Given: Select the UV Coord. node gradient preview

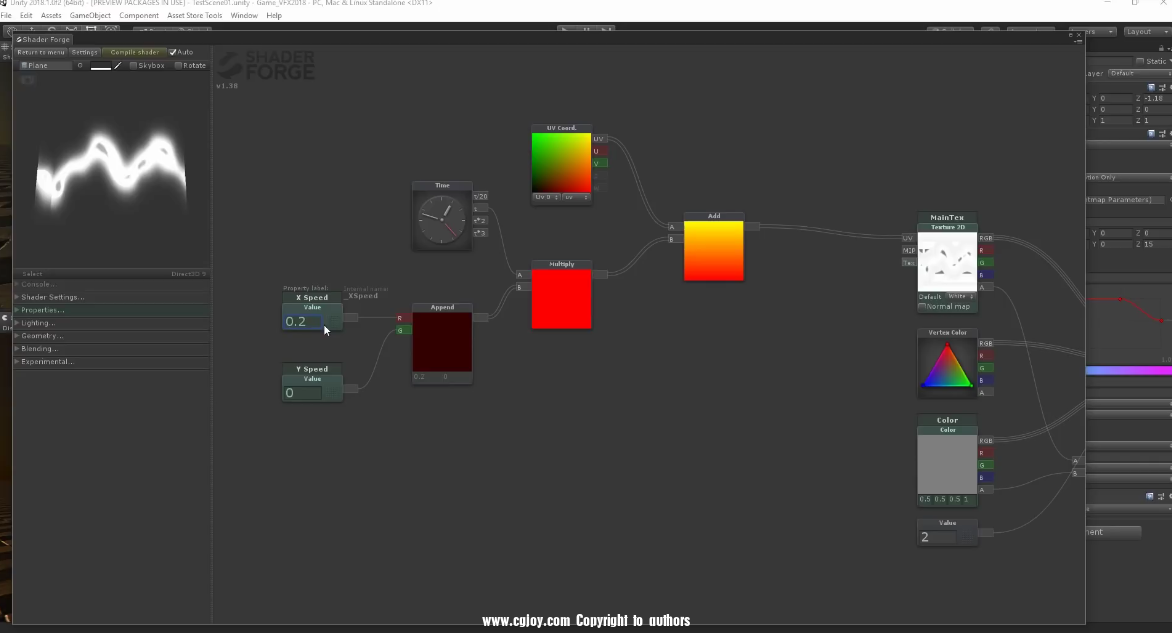Looking at the screenshot, I should (x=561, y=163).
